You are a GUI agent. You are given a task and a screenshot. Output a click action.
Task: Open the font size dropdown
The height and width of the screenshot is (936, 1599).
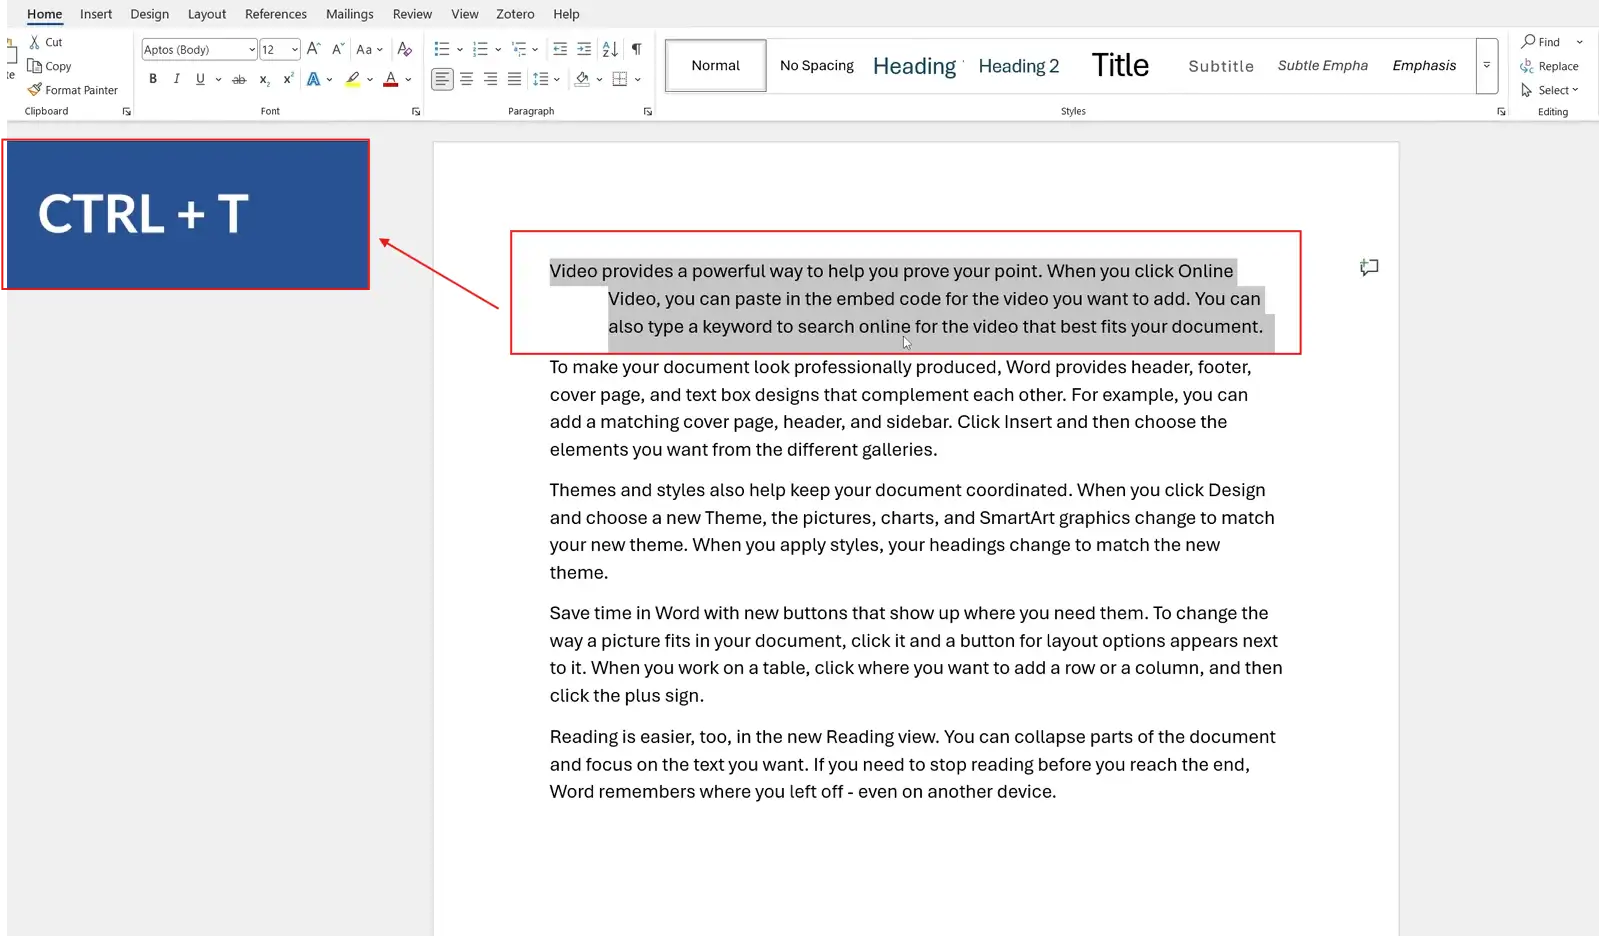coord(295,49)
